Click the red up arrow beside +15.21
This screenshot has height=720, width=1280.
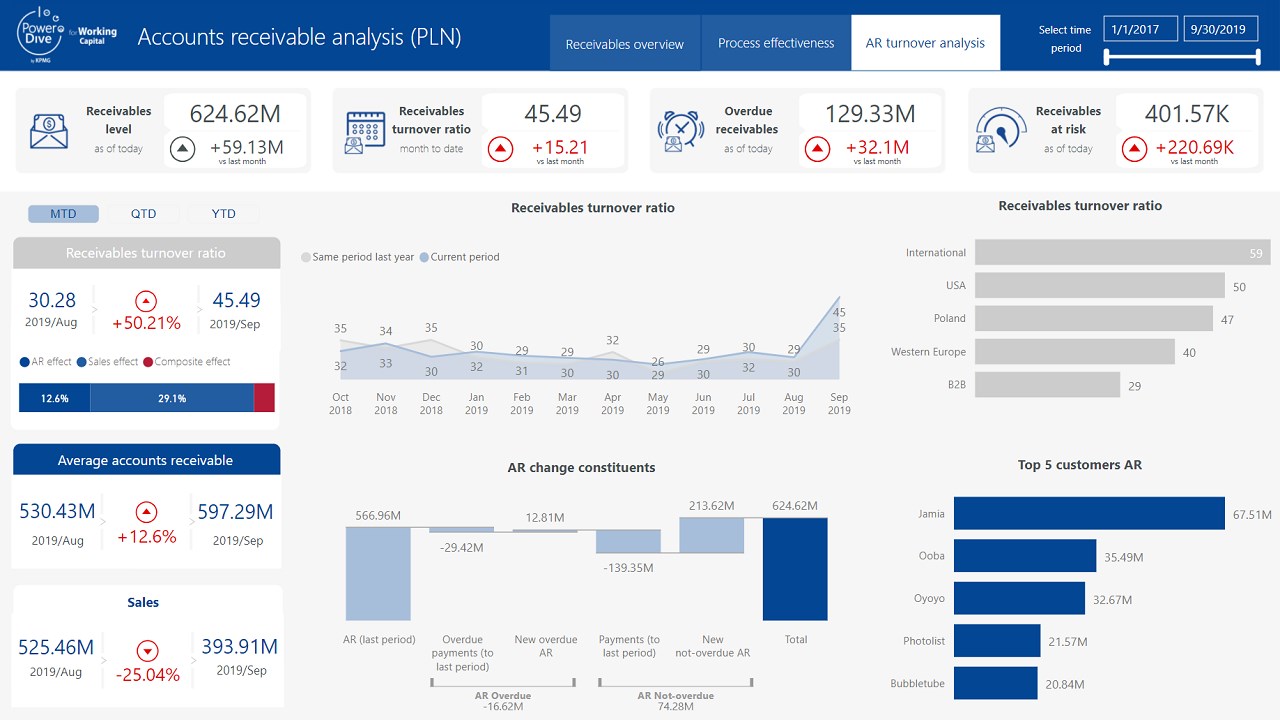pyautogui.click(x=501, y=150)
